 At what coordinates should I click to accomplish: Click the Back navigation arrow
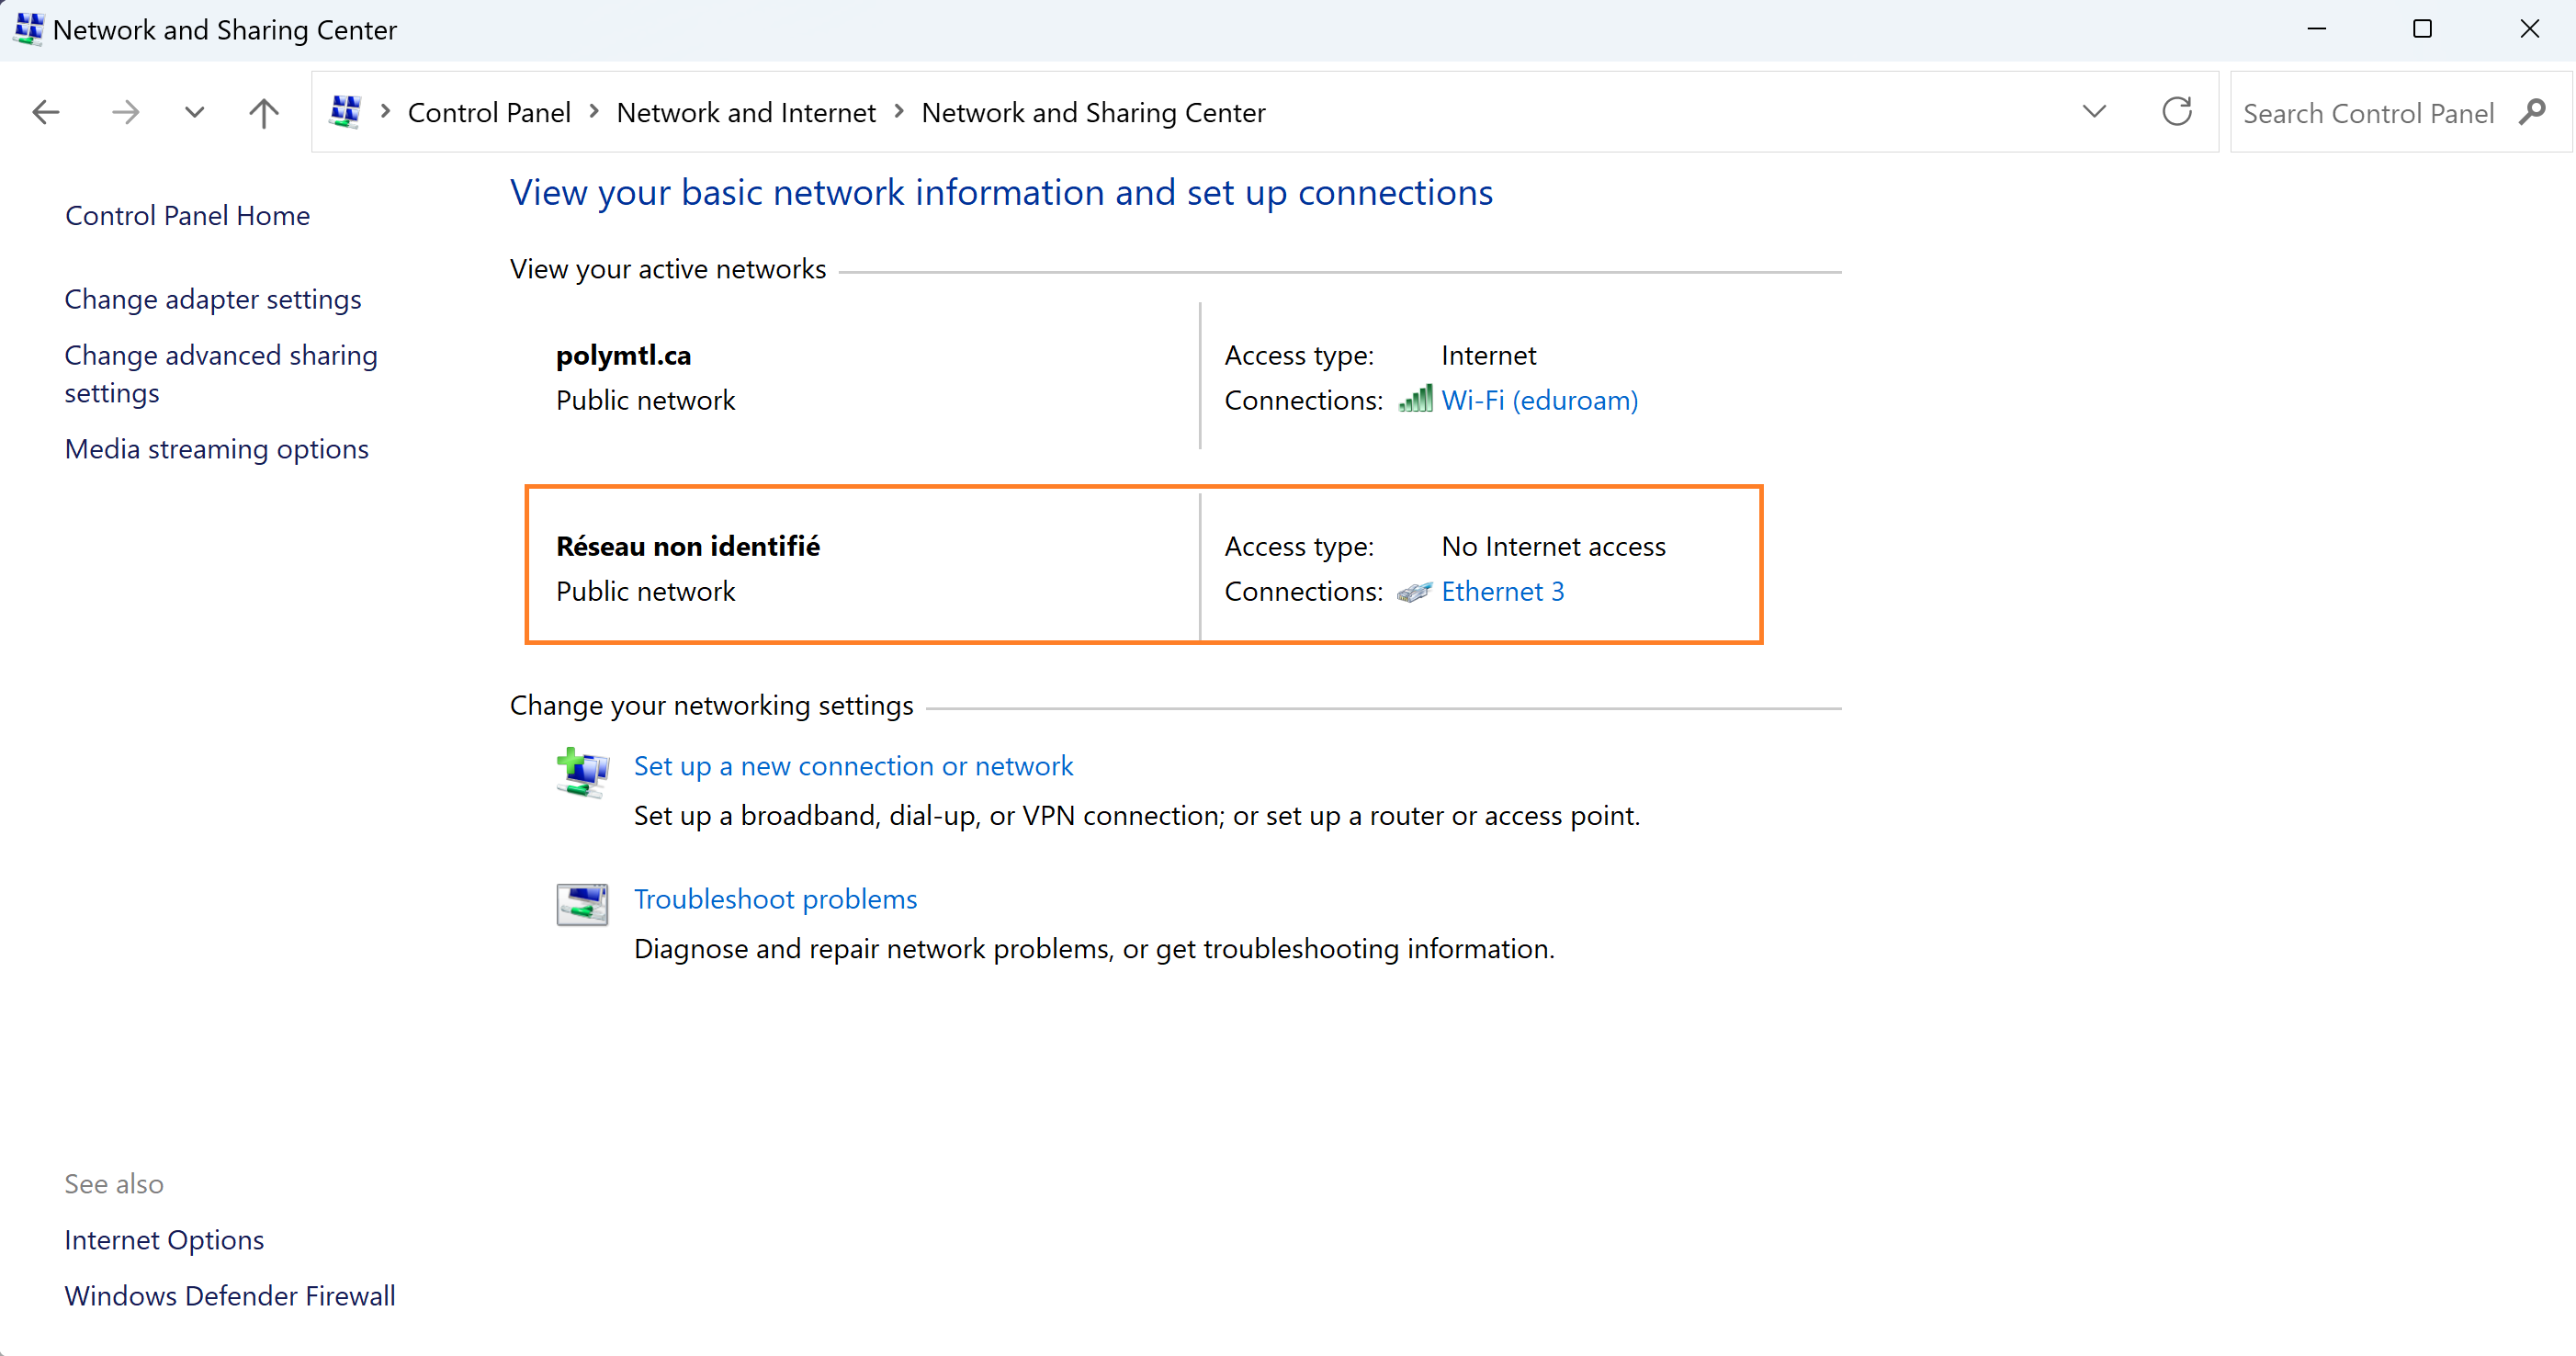coord(46,112)
